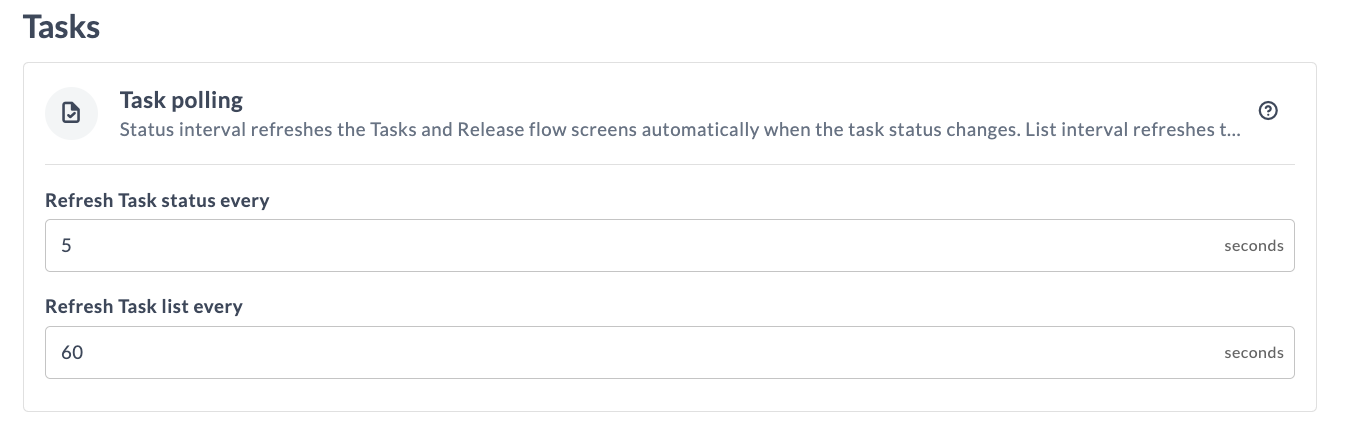Click the divider line below Task polling
The height and width of the screenshot is (434, 1346).
point(670,164)
